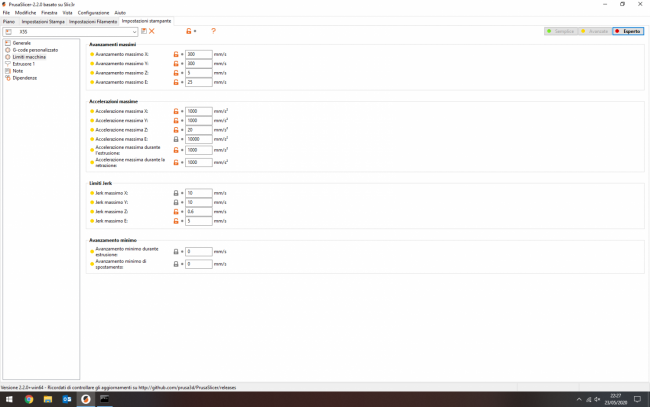Select Estrusore 1 in the sidebar
Viewport: 650px width, 407px height.
click(24, 64)
